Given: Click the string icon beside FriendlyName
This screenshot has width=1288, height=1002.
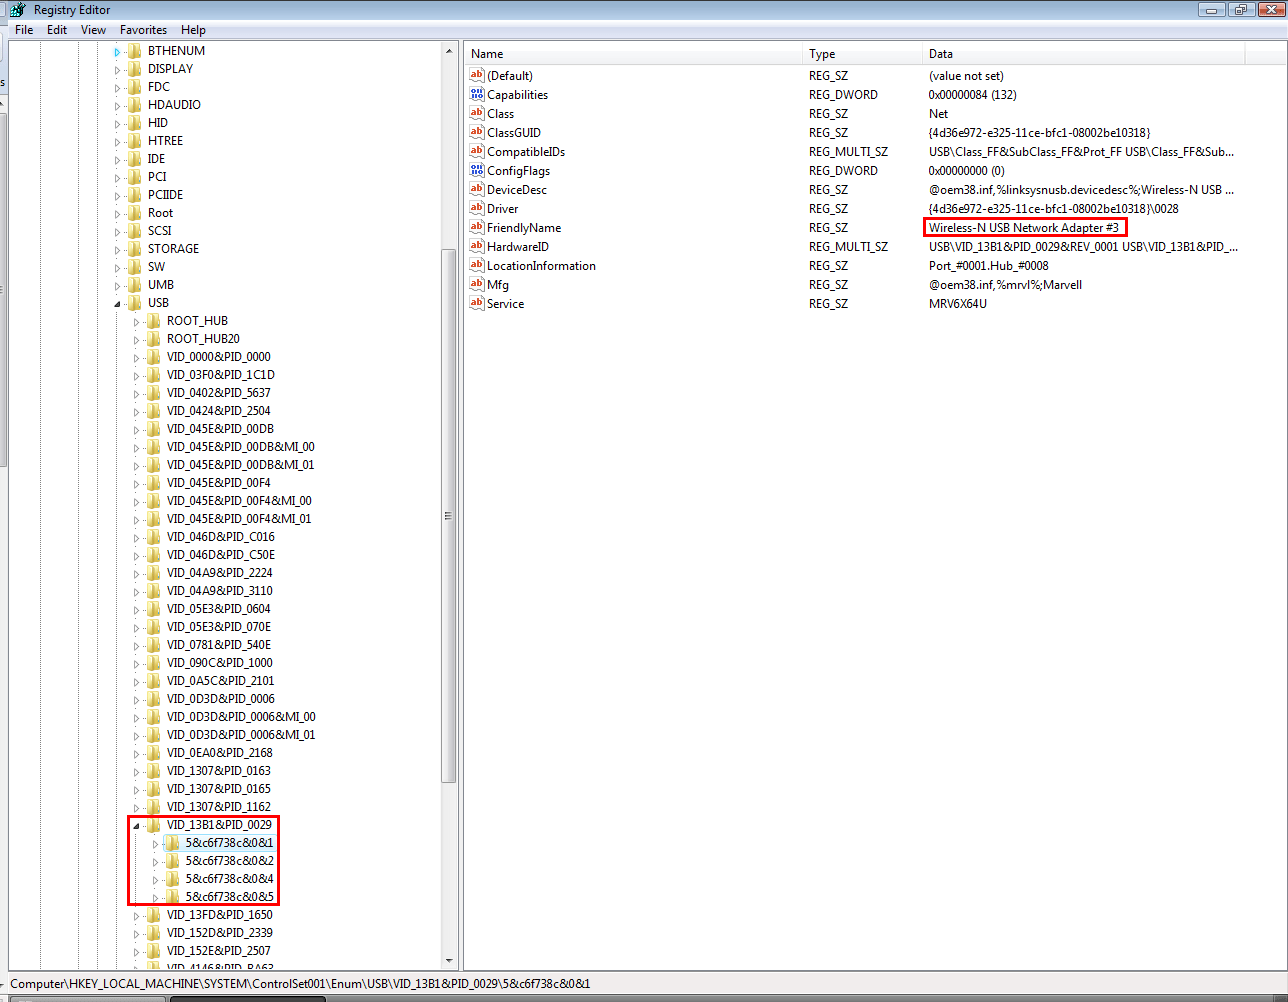Looking at the screenshot, I should coord(476,227).
